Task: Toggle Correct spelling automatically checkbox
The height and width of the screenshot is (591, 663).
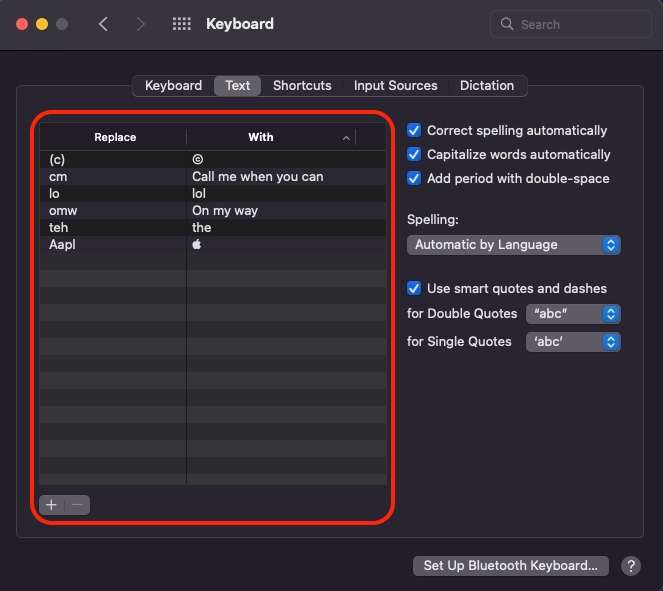Action: 414,130
